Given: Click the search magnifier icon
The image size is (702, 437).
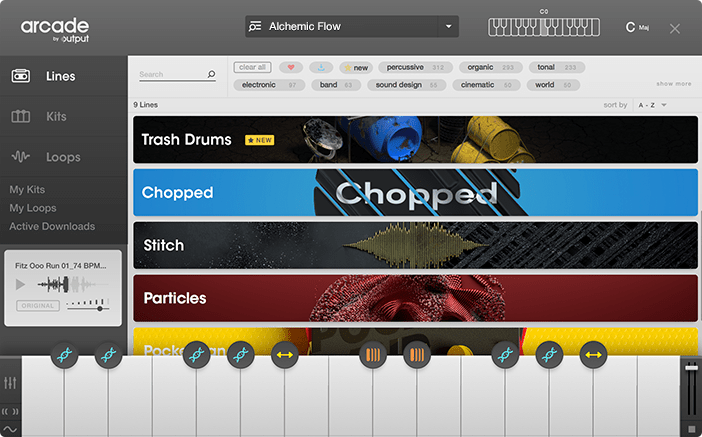Looking at the screenshot, I should click(211, 74).
